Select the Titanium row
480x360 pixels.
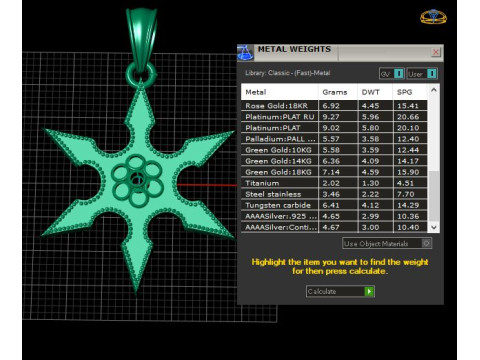(334, 183)
